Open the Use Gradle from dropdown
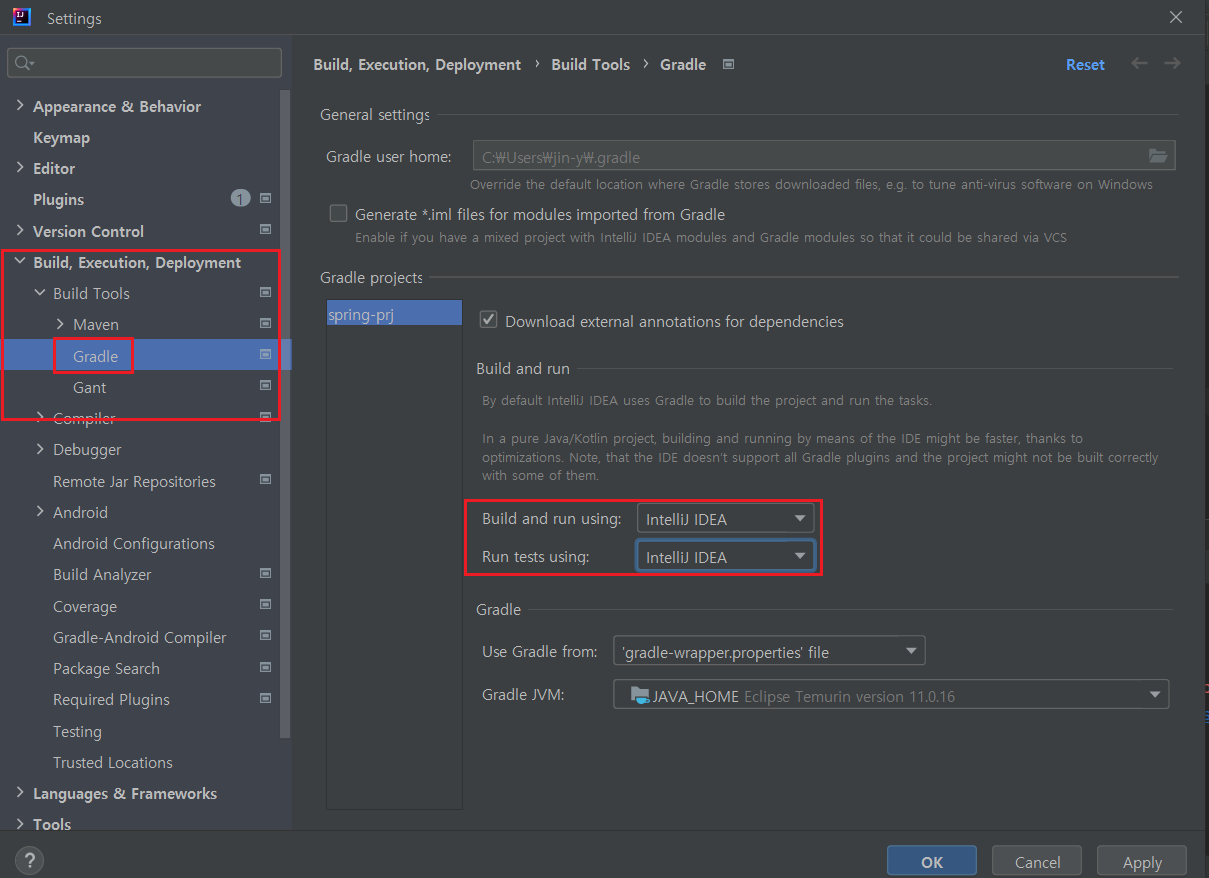This screenshot has height=878, width=1209. (x=769, y=651)
